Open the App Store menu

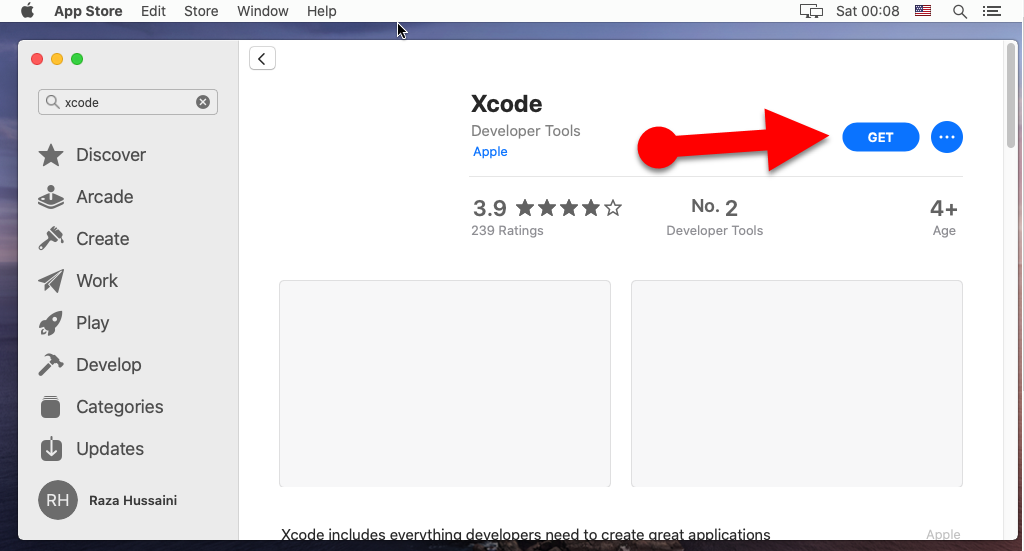point(88,11)
